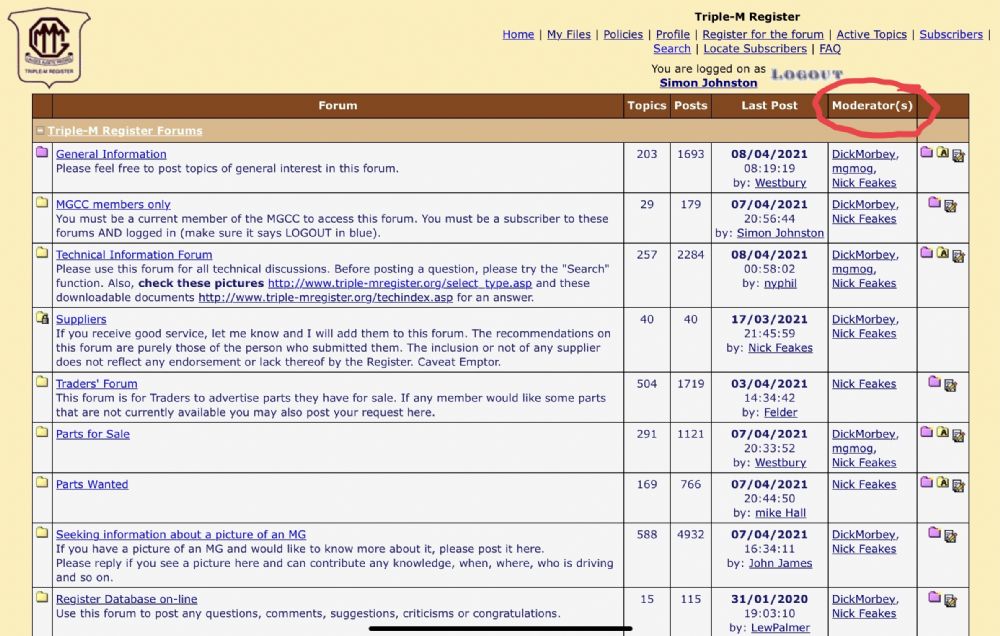Click purple folder icon in Traders' Forum row
The width and height of the screenshot is (1000, 636).
coord(934,382)
